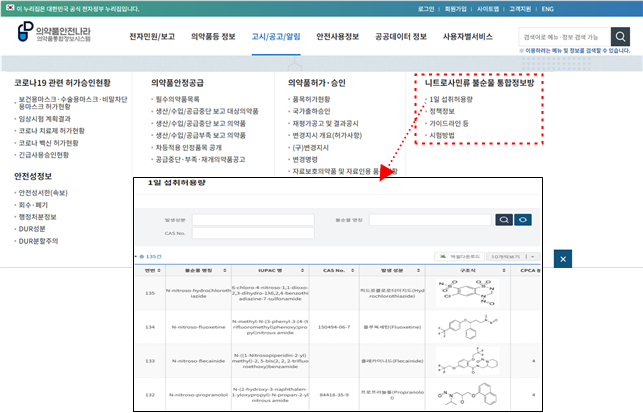
Task: Open the 행정처분정보 link
Action: click(x=37, y=217)
